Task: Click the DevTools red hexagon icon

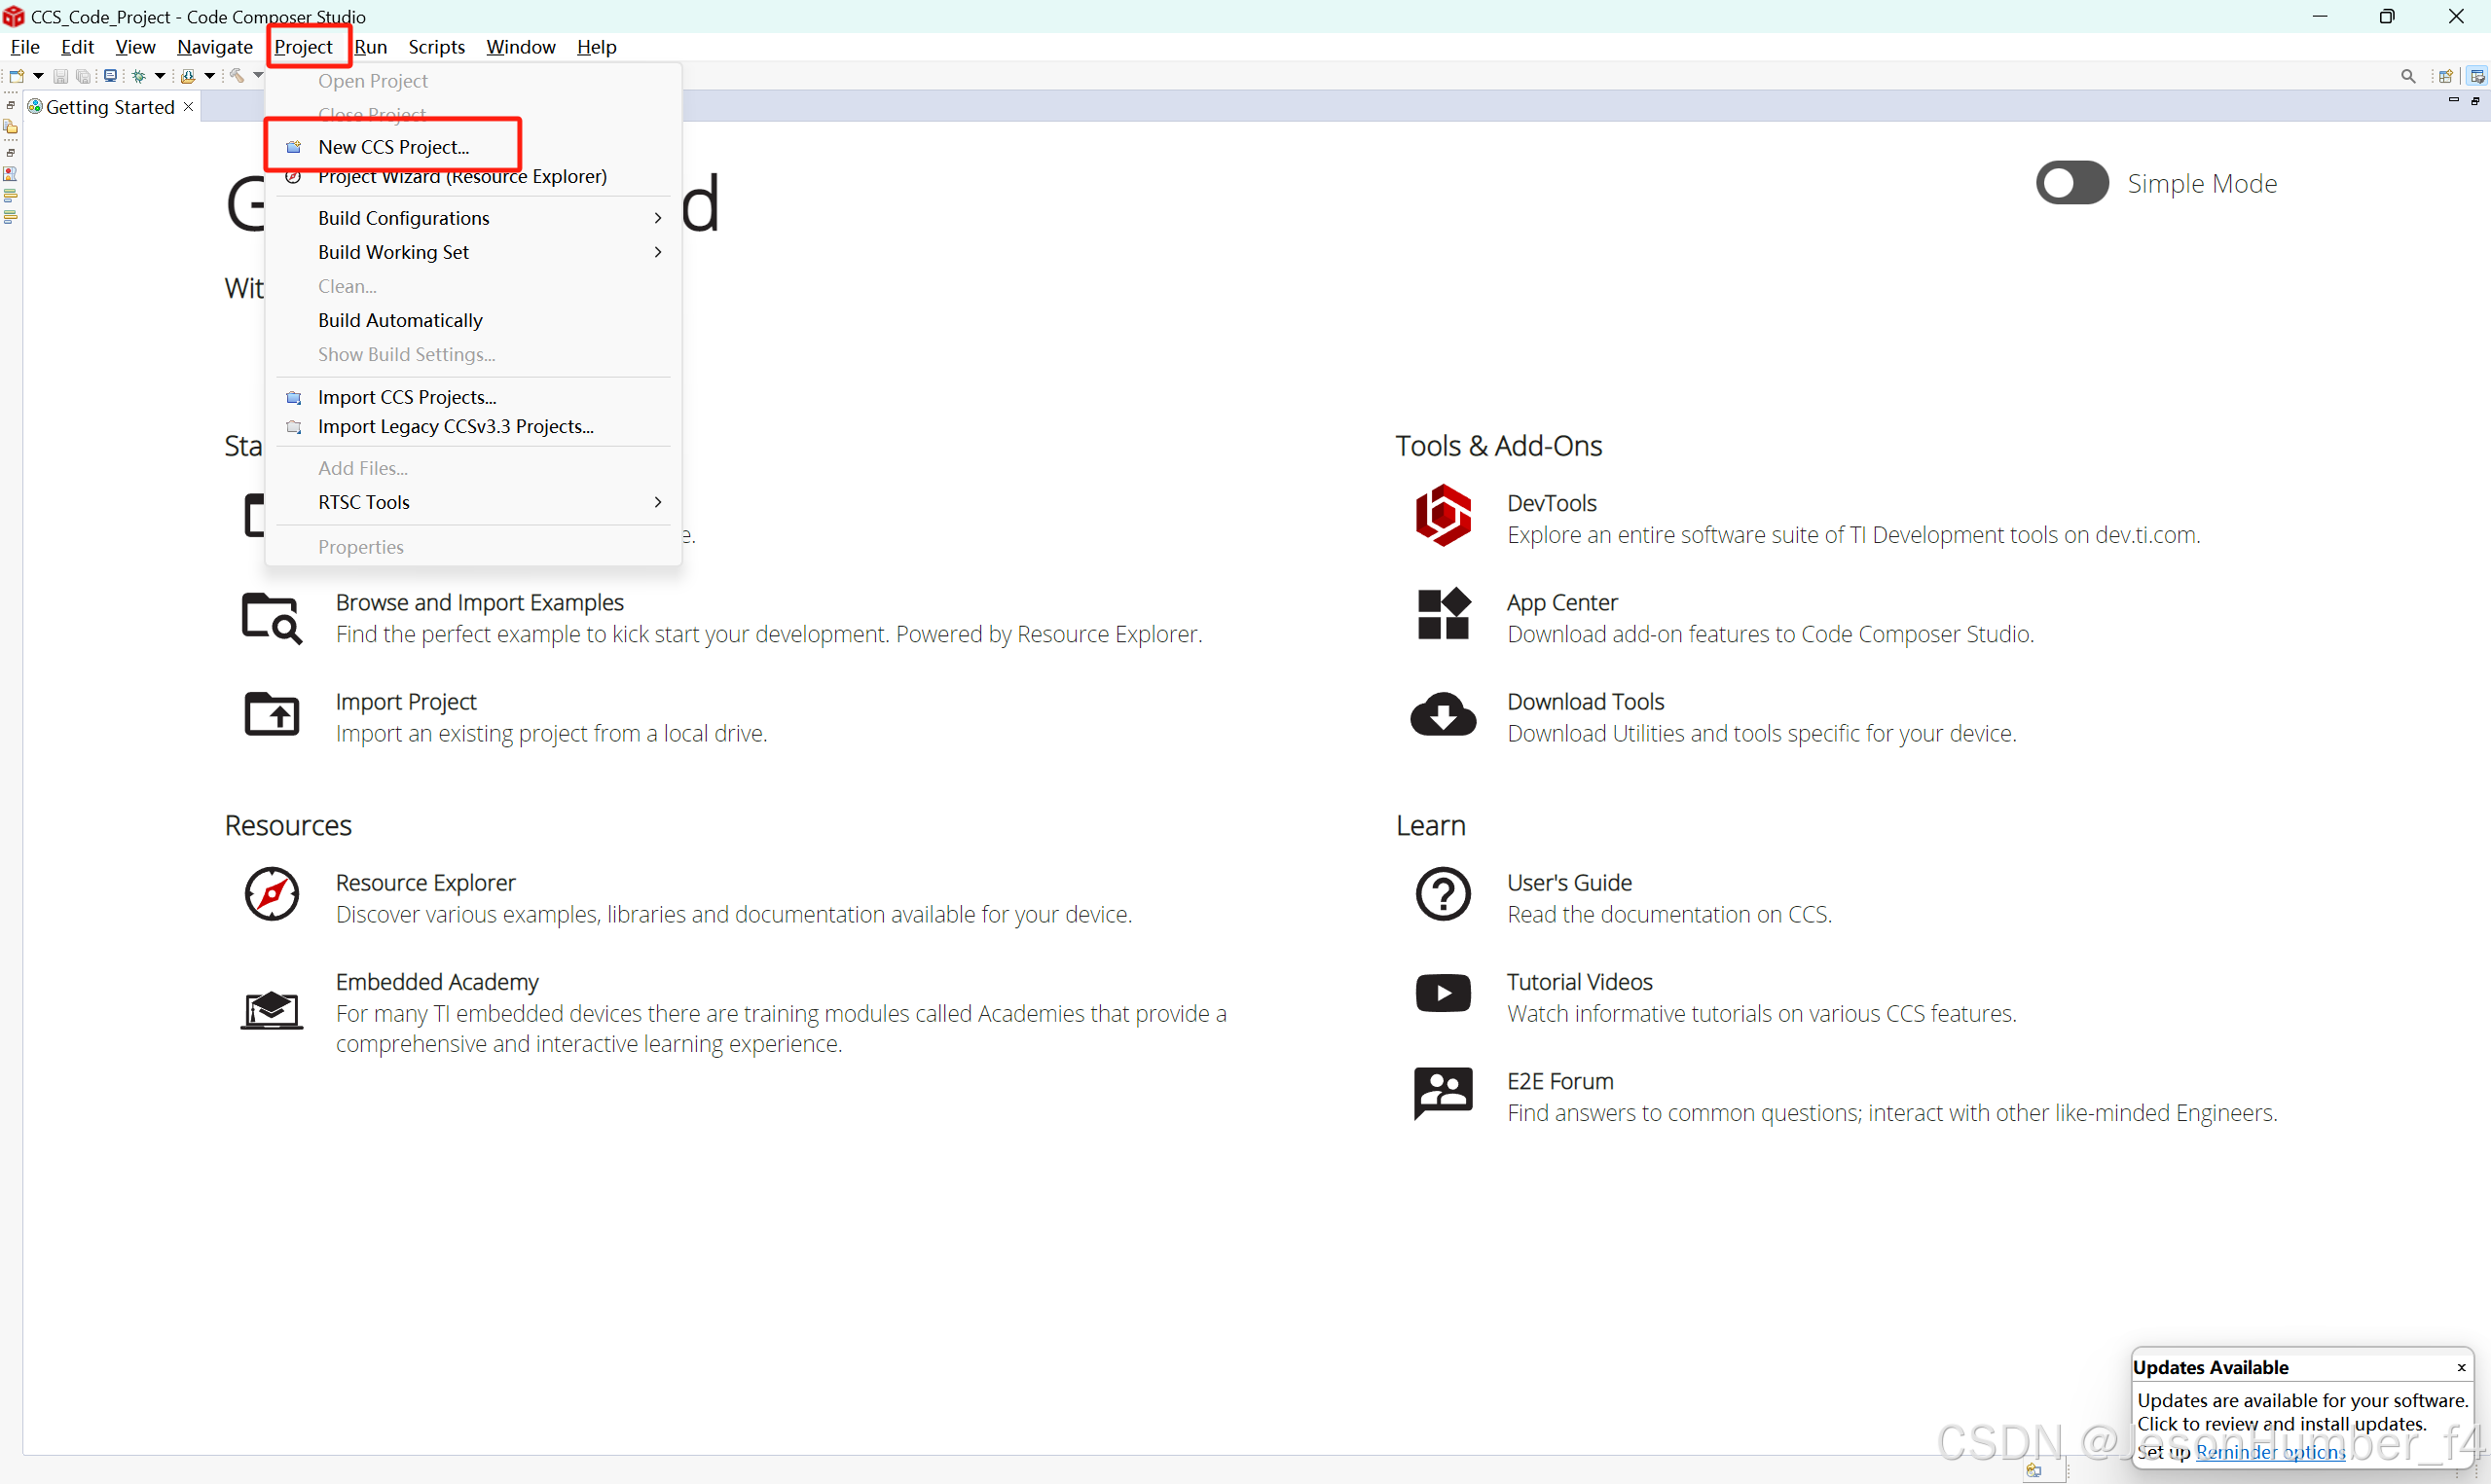Action: (x=1442, y=516)
